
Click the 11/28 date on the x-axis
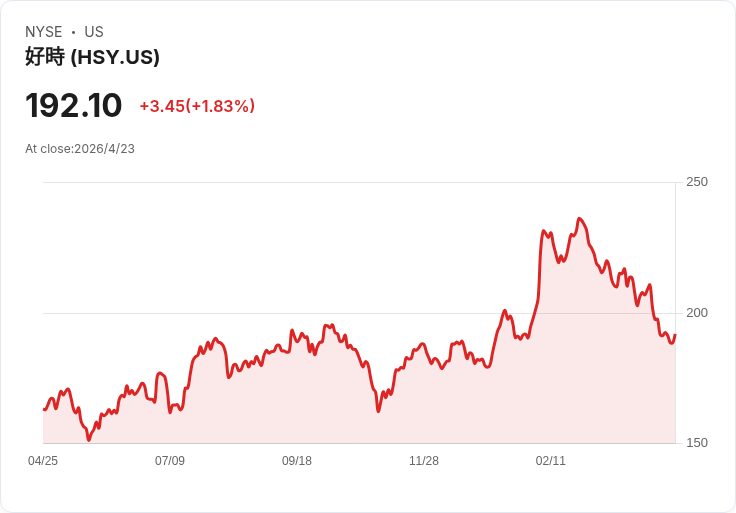coord(424,461)
